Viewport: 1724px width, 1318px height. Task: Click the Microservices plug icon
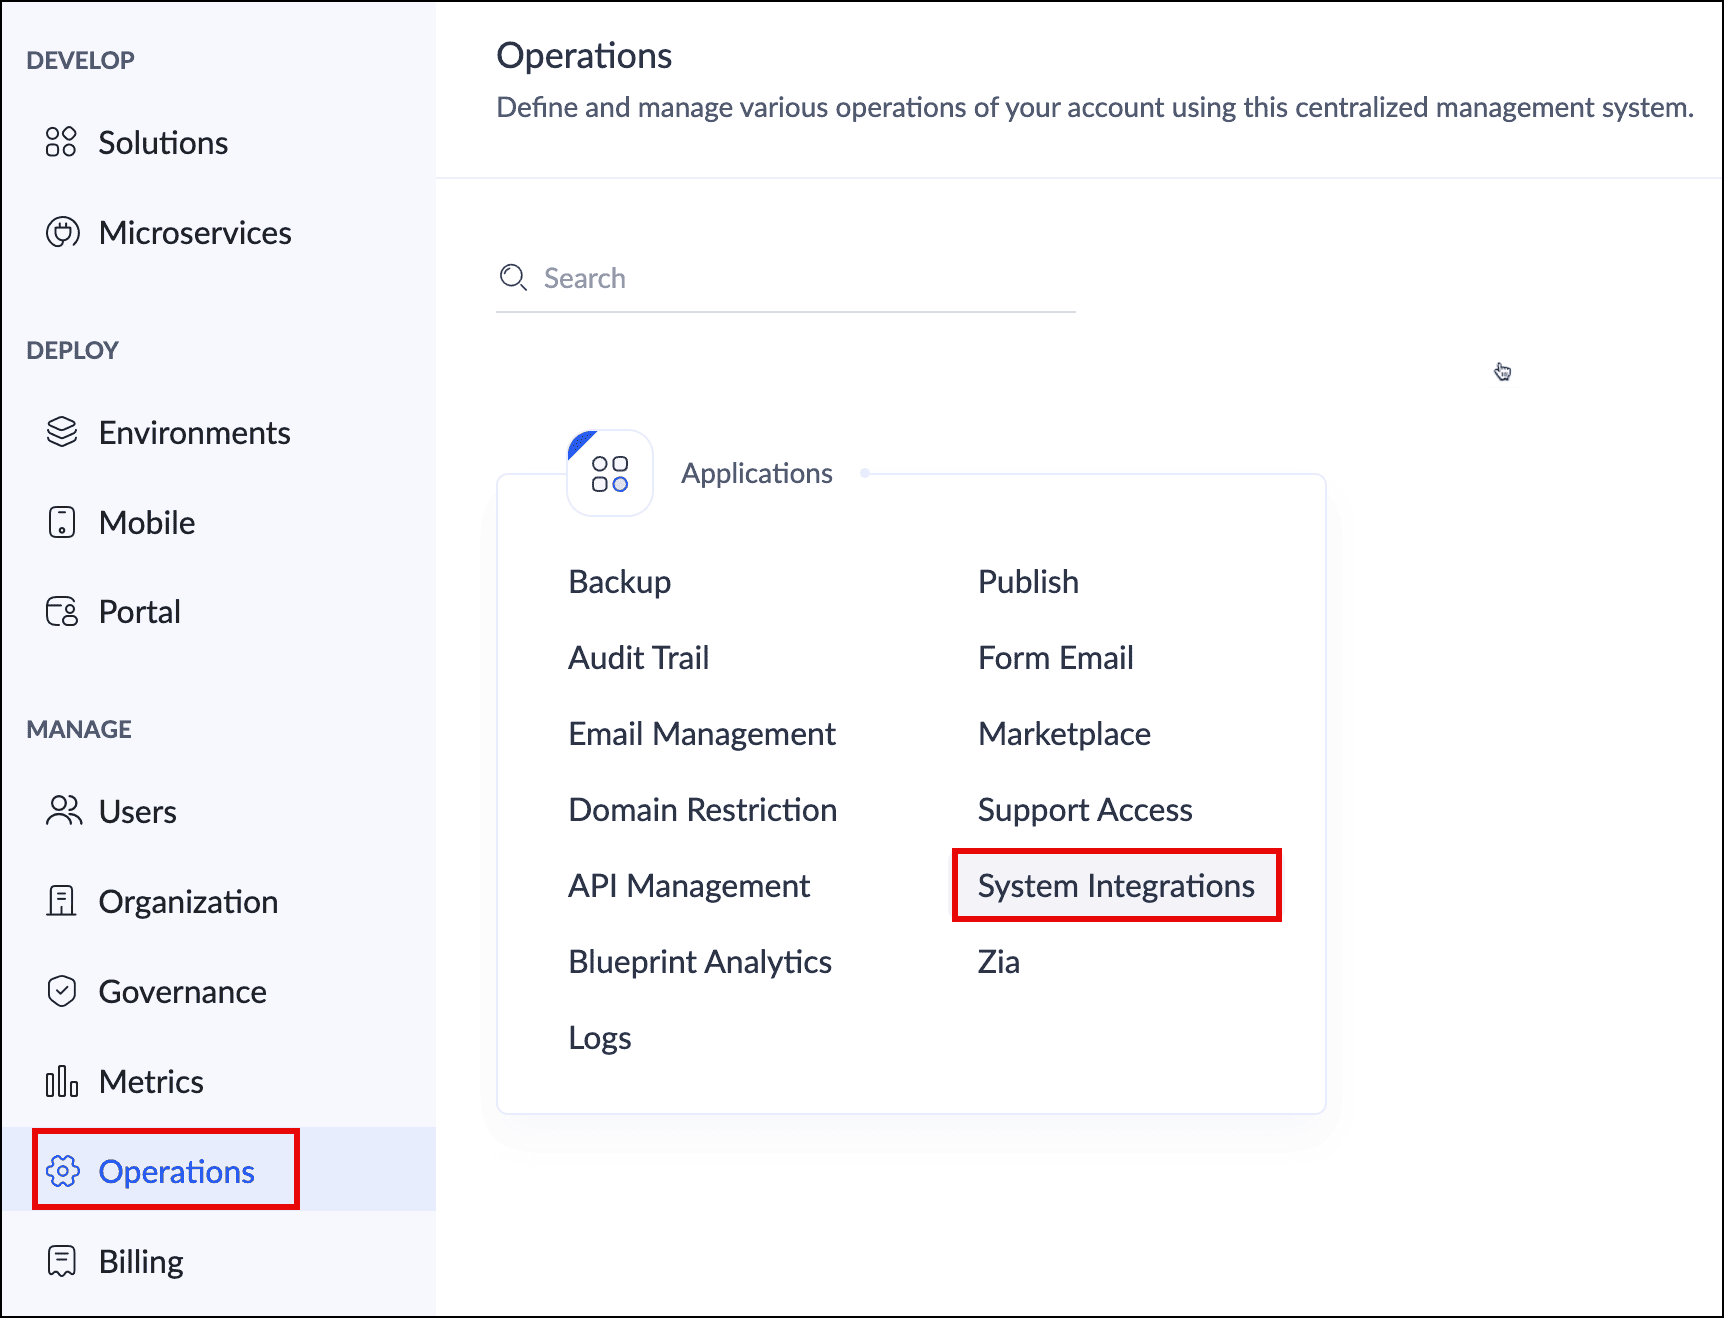pos(62,232)
